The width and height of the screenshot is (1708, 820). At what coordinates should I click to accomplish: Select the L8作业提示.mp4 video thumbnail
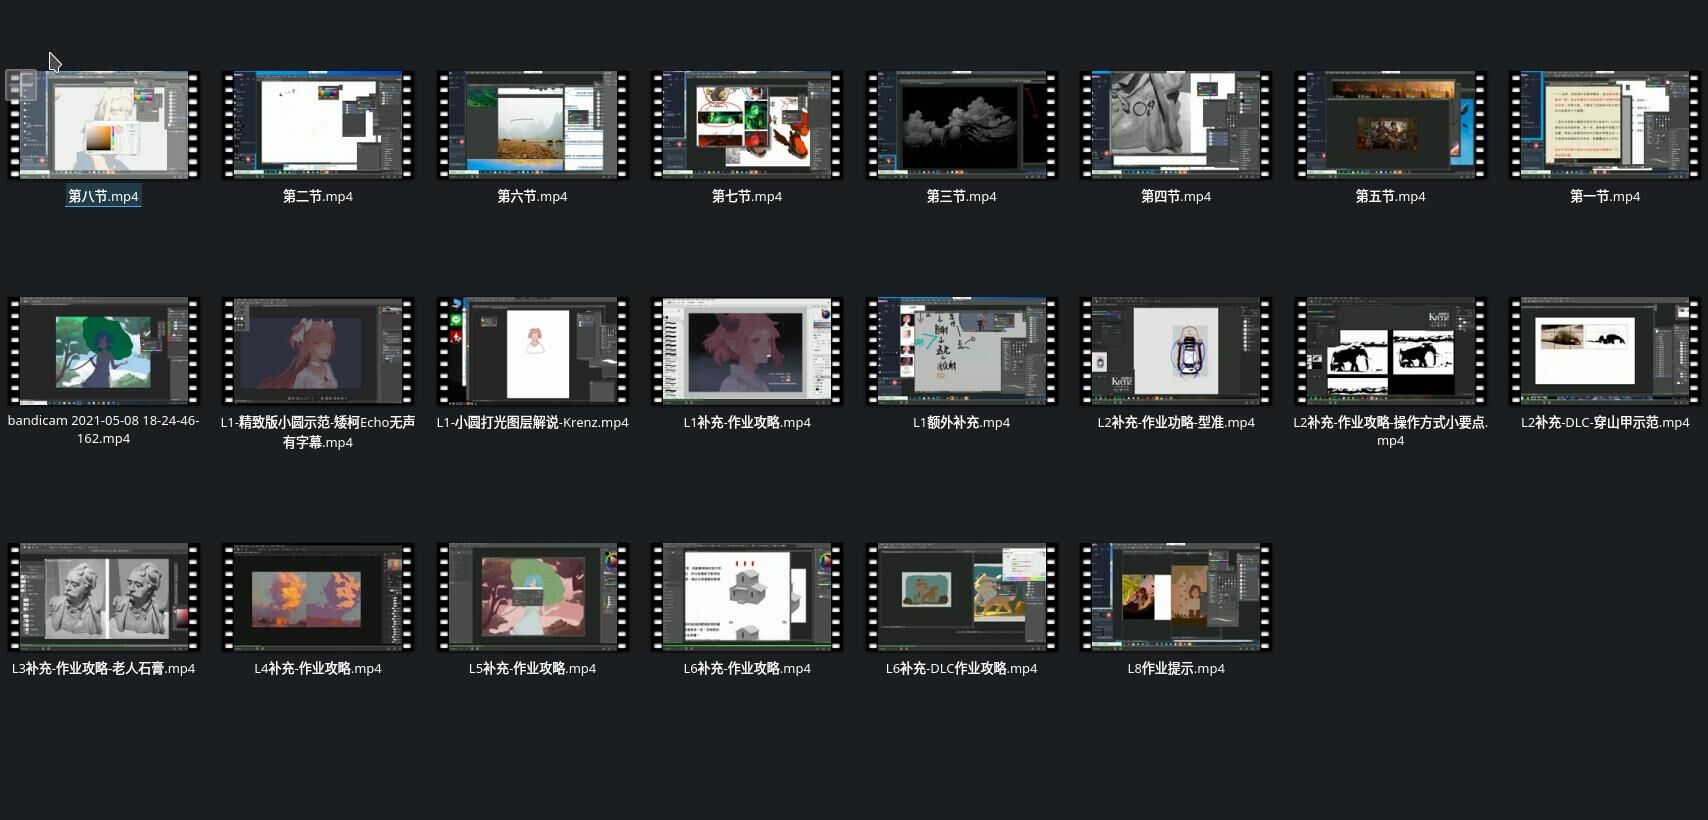tap(1176, 597)
